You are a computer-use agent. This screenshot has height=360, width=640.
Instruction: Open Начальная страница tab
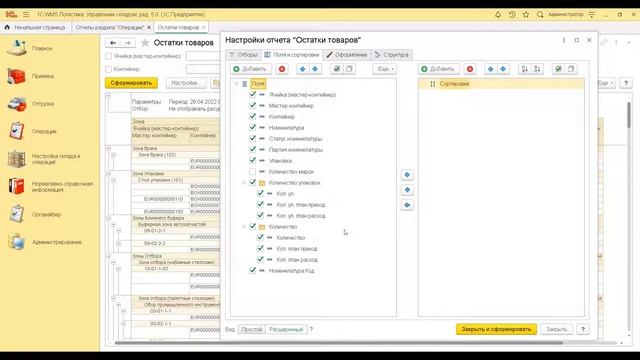coord(35,27)
